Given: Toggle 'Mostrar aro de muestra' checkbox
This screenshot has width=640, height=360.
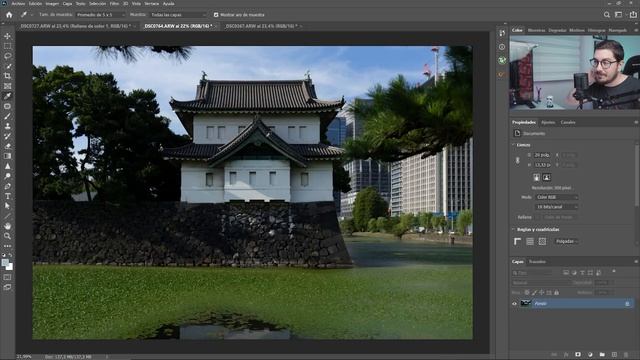Looking at the screenshot, I should click(x=216, y=15).
